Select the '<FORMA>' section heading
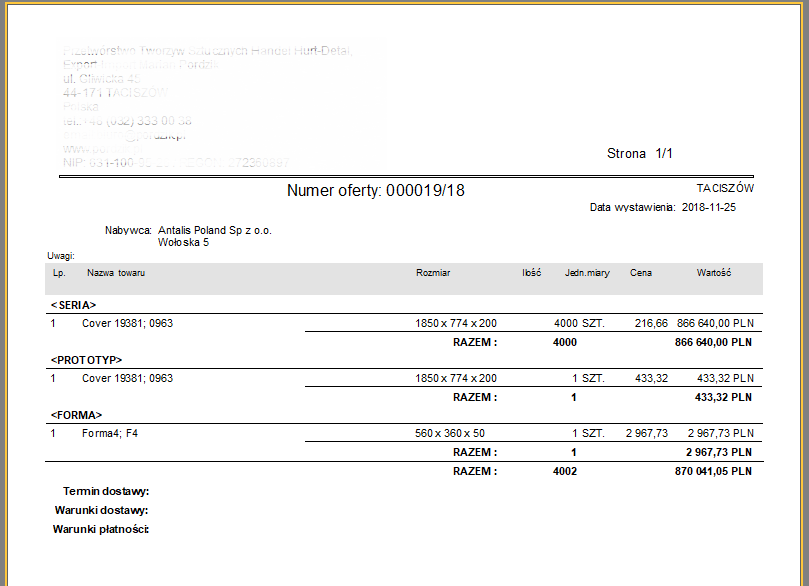This screenshot has width=809, height=586. tap(77, 414)
